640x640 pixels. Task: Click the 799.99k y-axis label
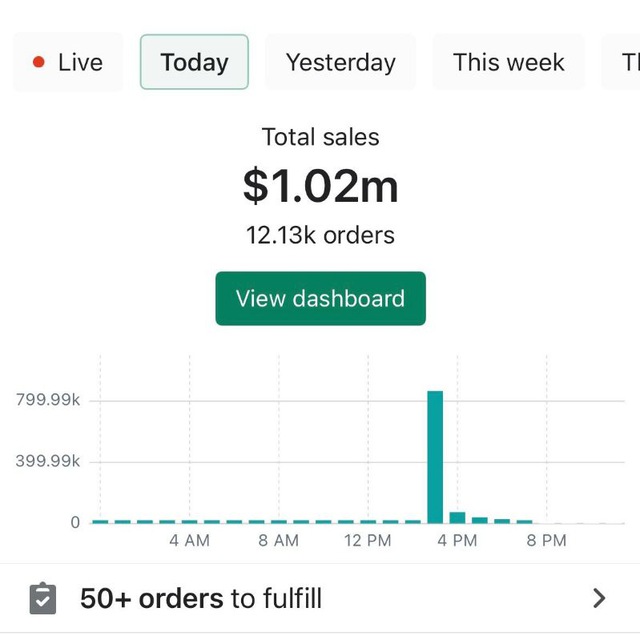click(48, 400)
